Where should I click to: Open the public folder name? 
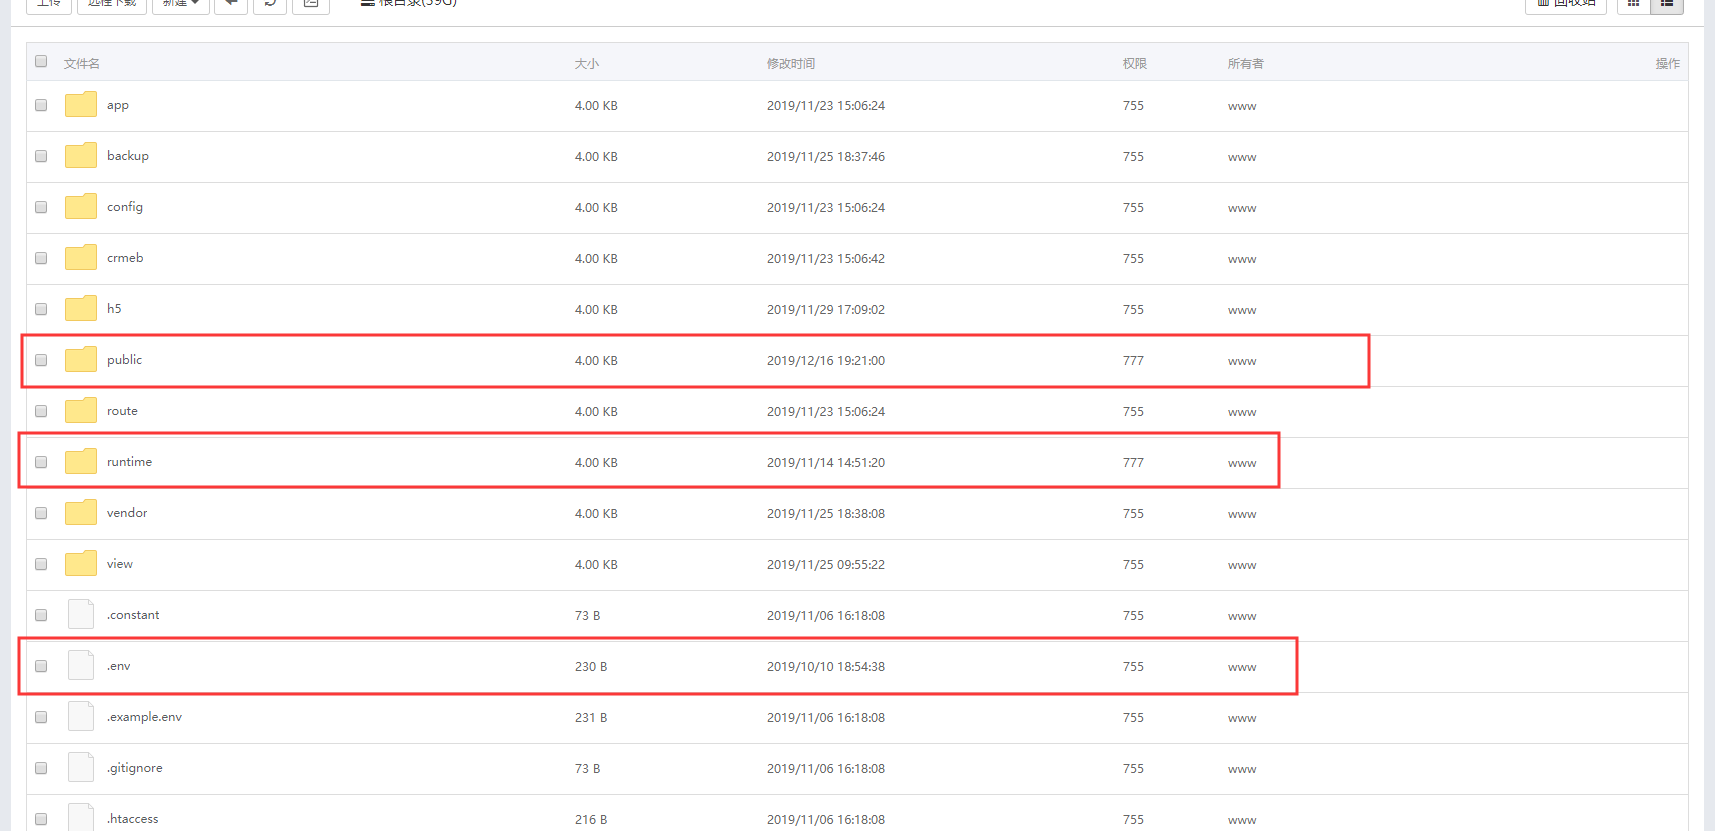[125, 360]
